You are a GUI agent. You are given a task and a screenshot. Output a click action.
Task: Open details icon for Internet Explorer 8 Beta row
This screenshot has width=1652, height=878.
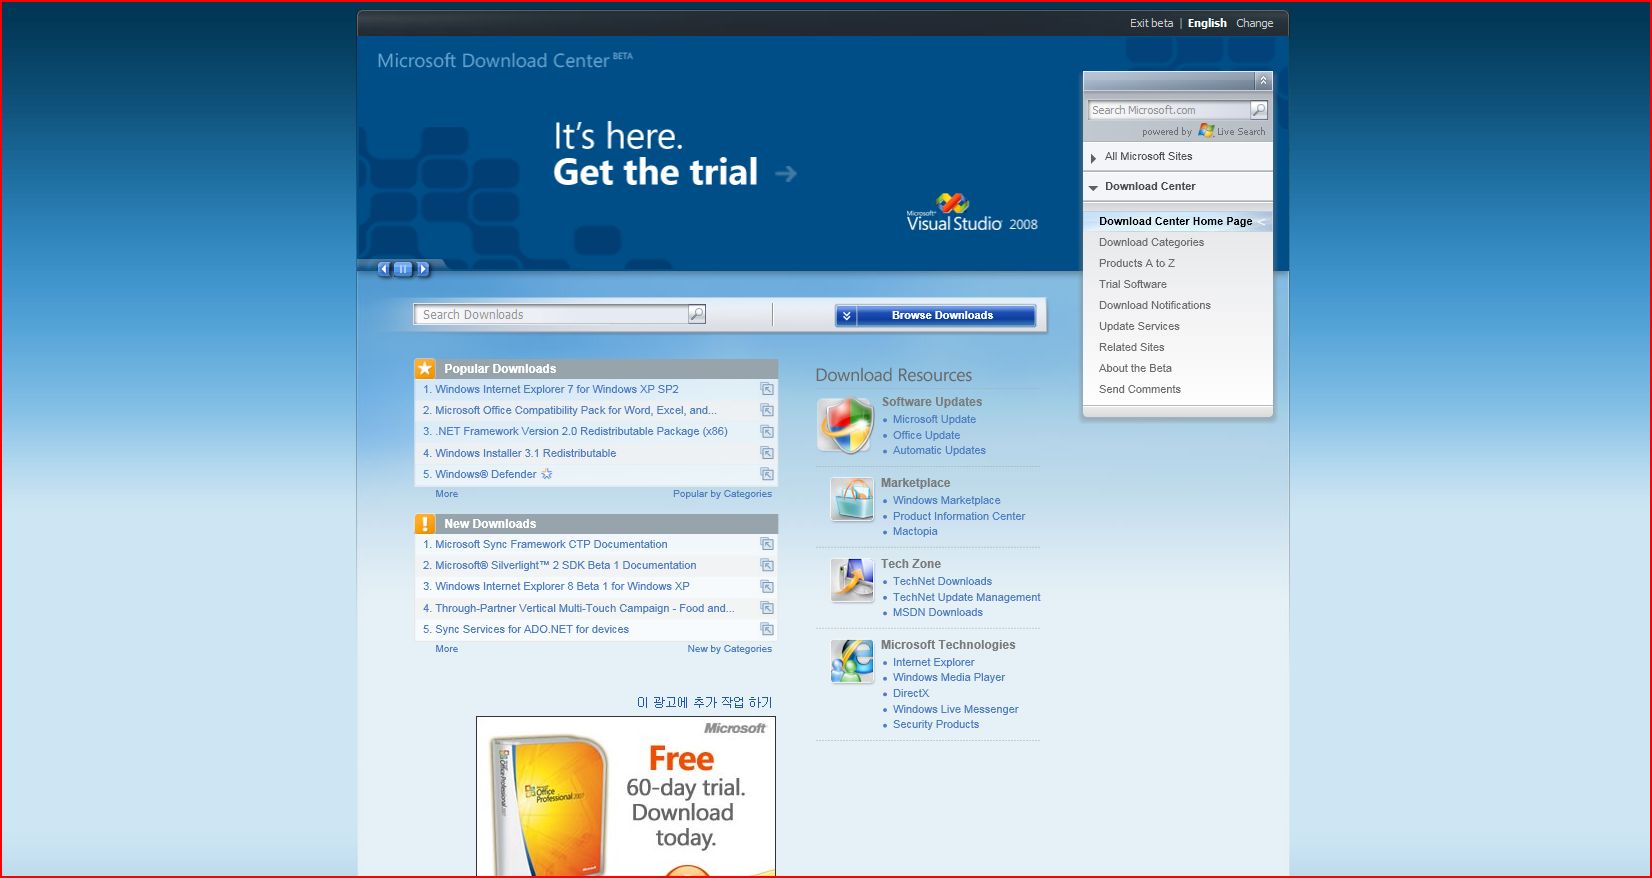pos(767,587)
